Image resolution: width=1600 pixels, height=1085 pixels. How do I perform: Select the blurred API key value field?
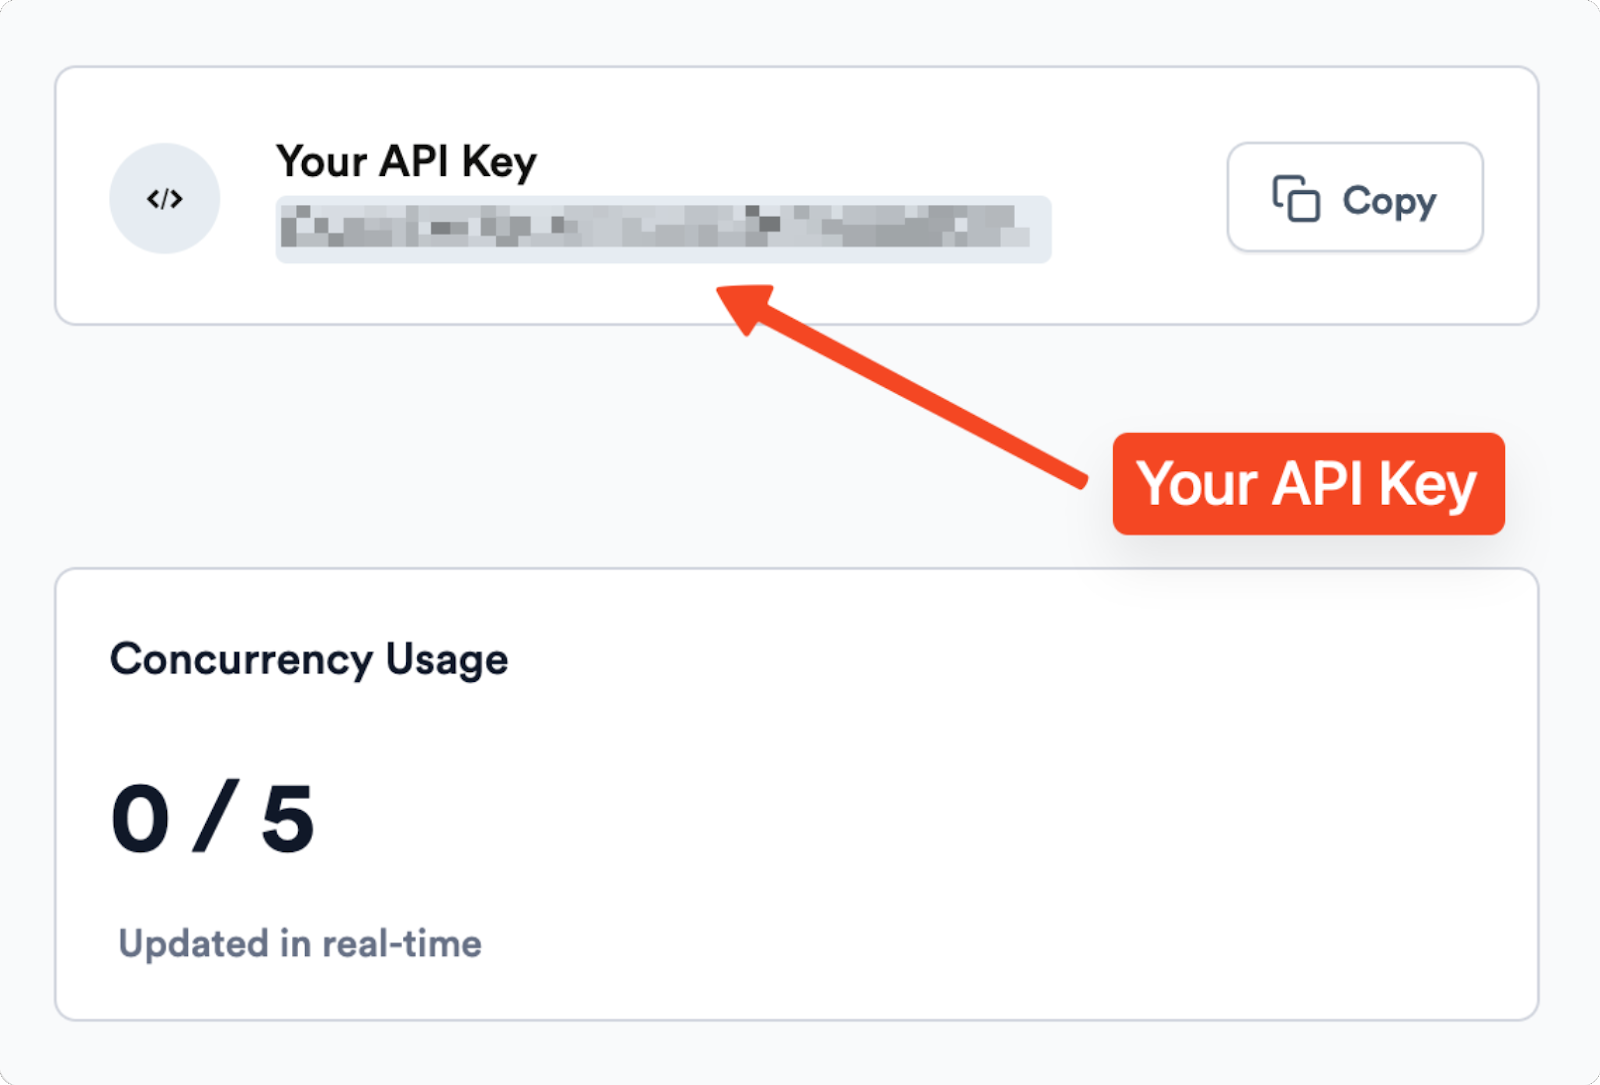tap(663, 230)
